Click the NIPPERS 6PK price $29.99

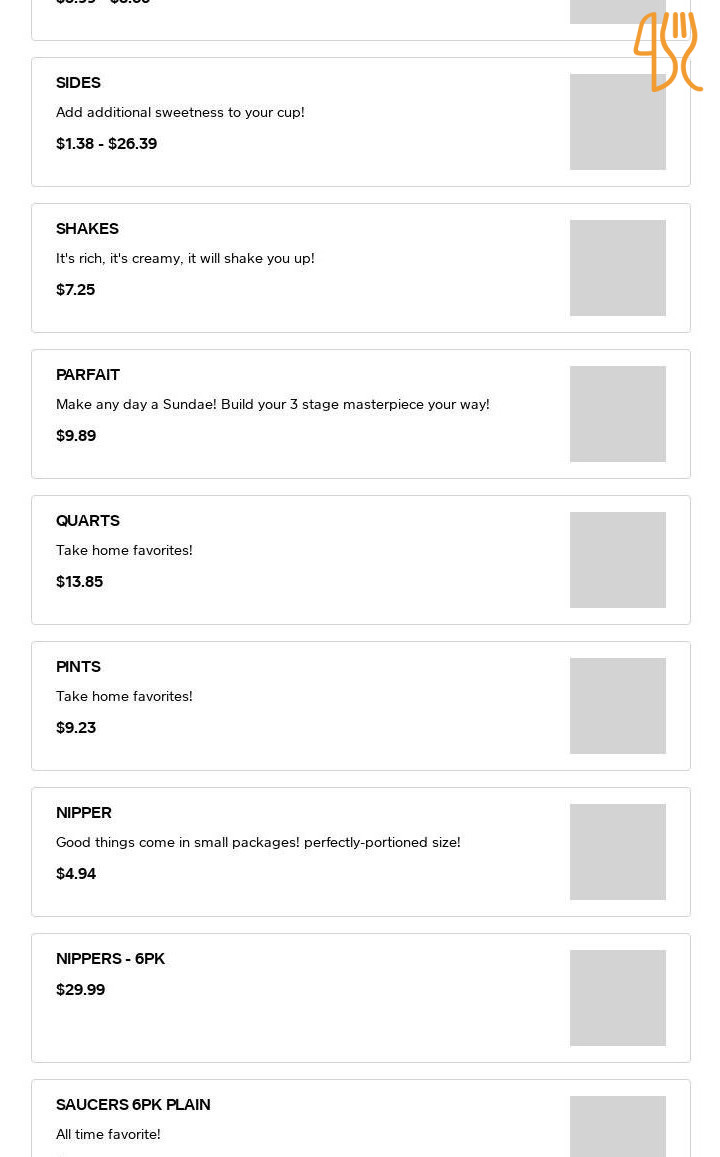[x=81, y=990]
